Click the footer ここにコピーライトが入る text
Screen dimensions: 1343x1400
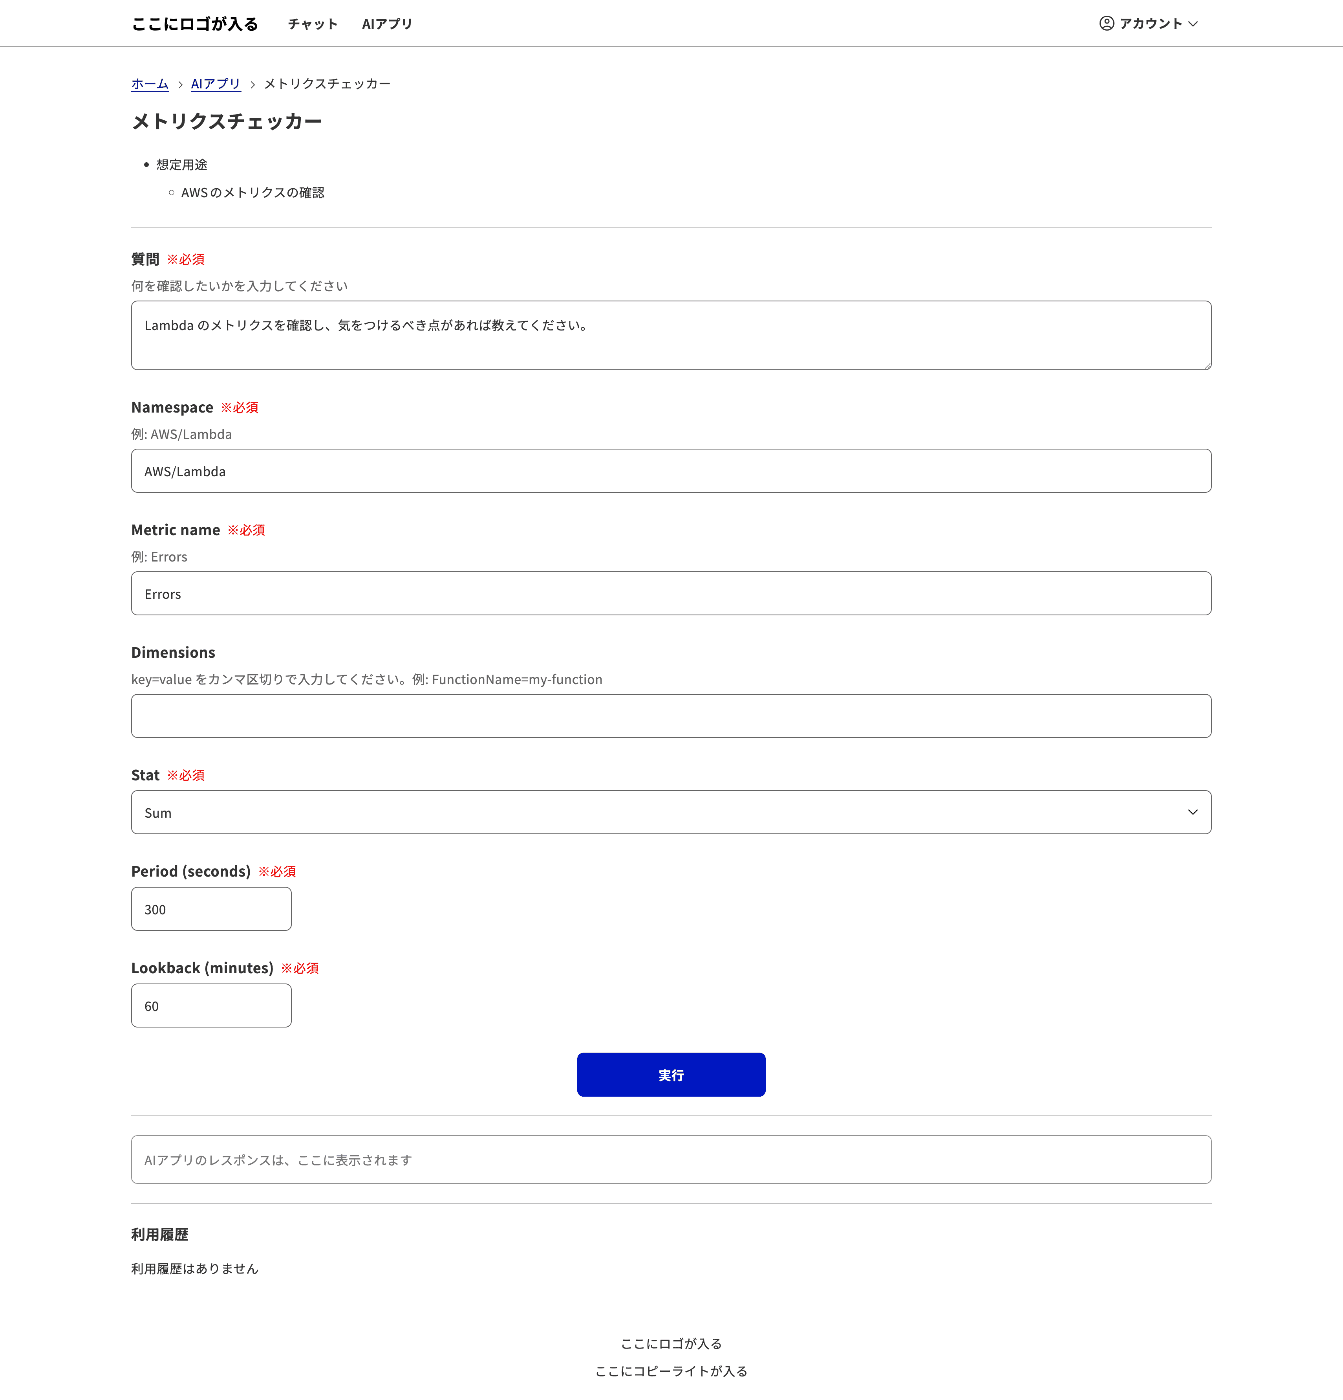coord(671,1371)
